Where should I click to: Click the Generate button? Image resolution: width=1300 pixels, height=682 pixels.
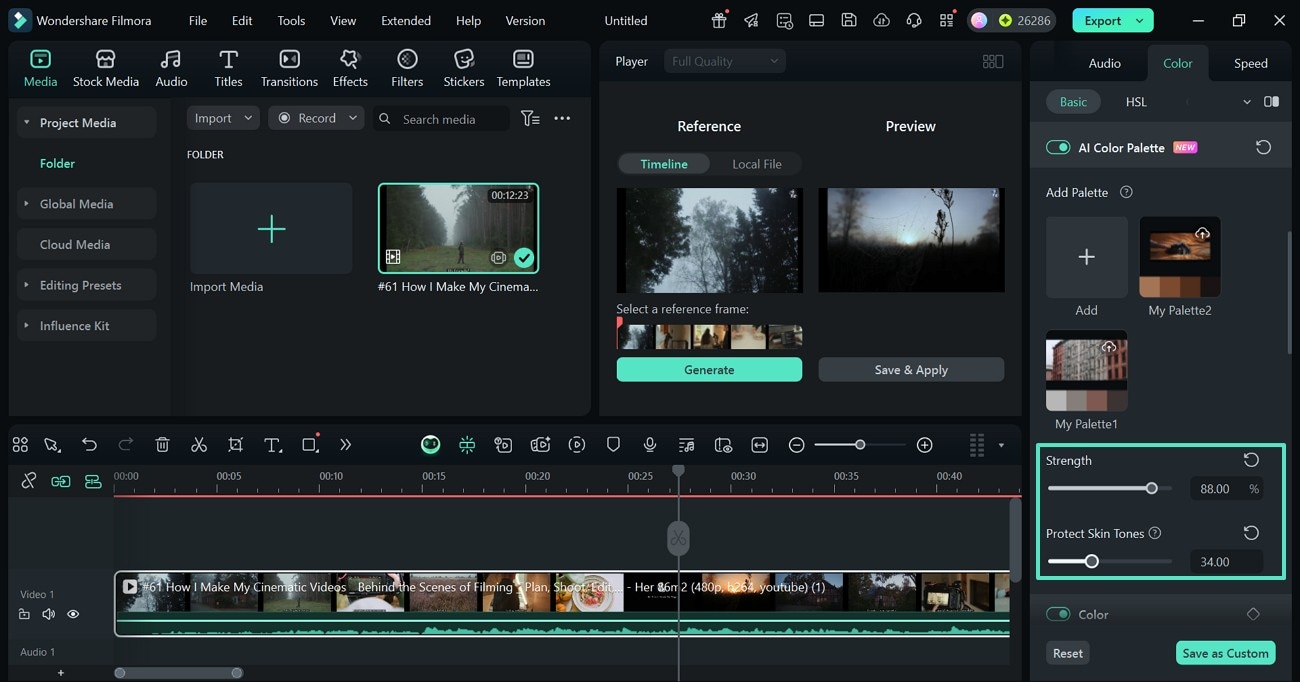(709, 370)
